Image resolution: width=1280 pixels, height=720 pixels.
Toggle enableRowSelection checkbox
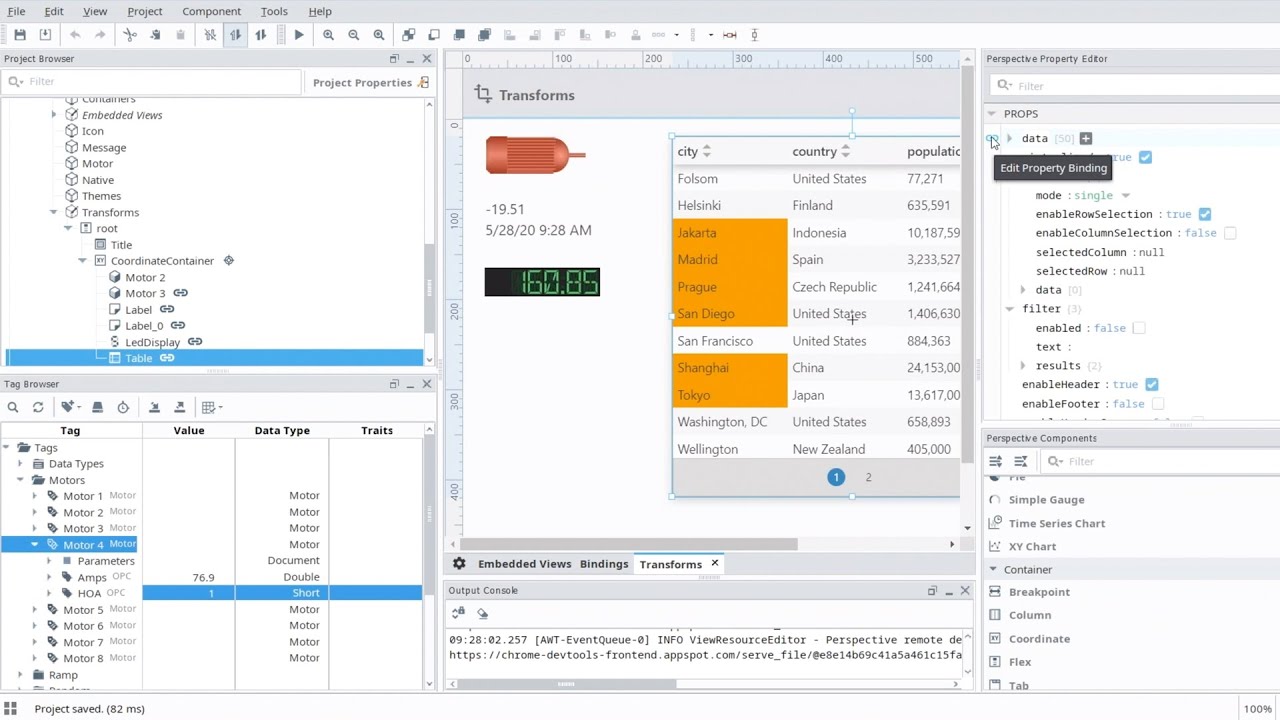(x=1204, y=214)
